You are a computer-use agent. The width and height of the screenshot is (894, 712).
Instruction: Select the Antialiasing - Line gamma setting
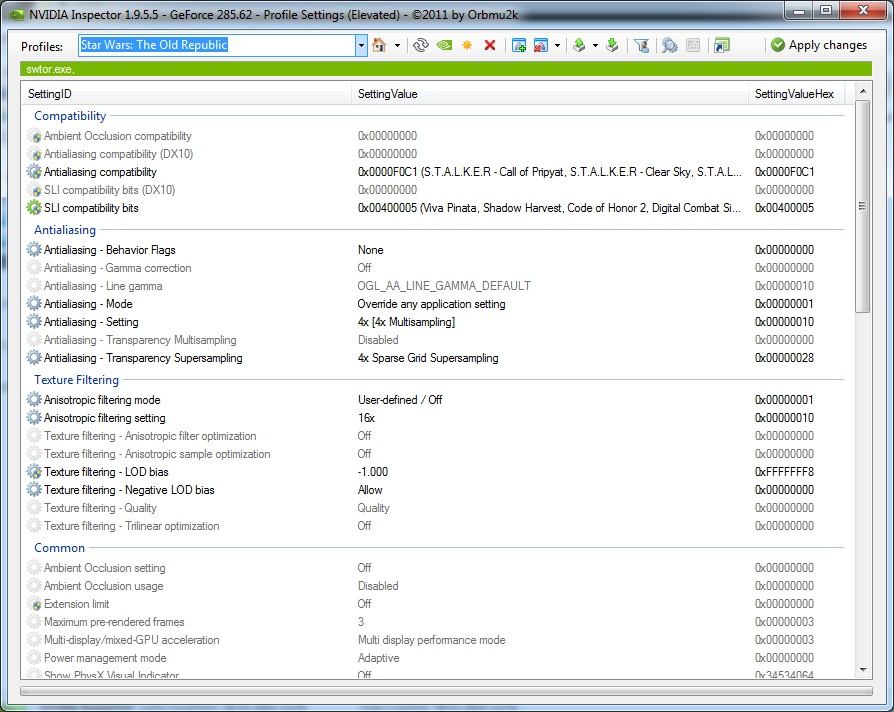coord(103,286)
